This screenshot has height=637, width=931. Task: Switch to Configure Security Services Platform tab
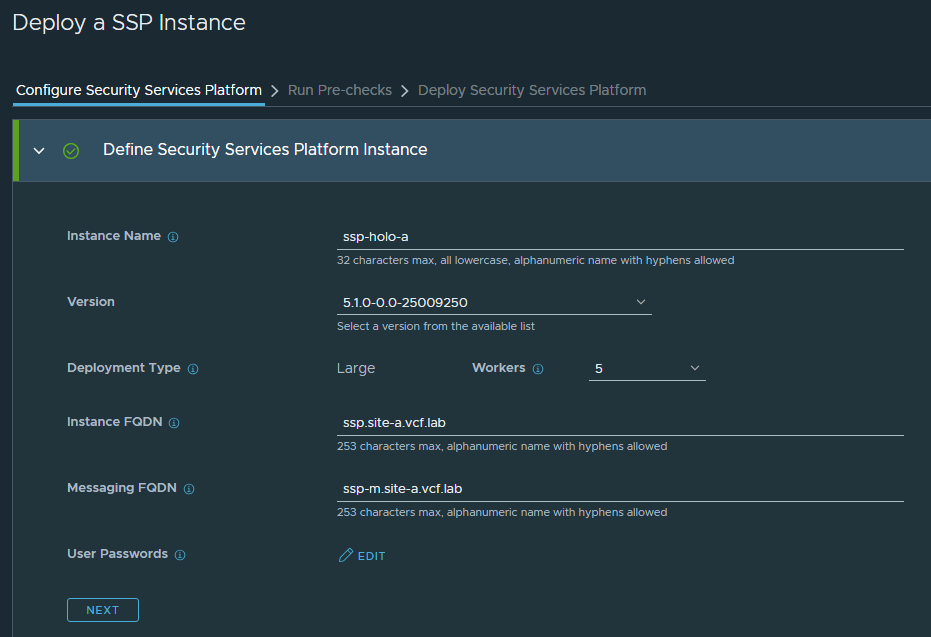(139, 90)
